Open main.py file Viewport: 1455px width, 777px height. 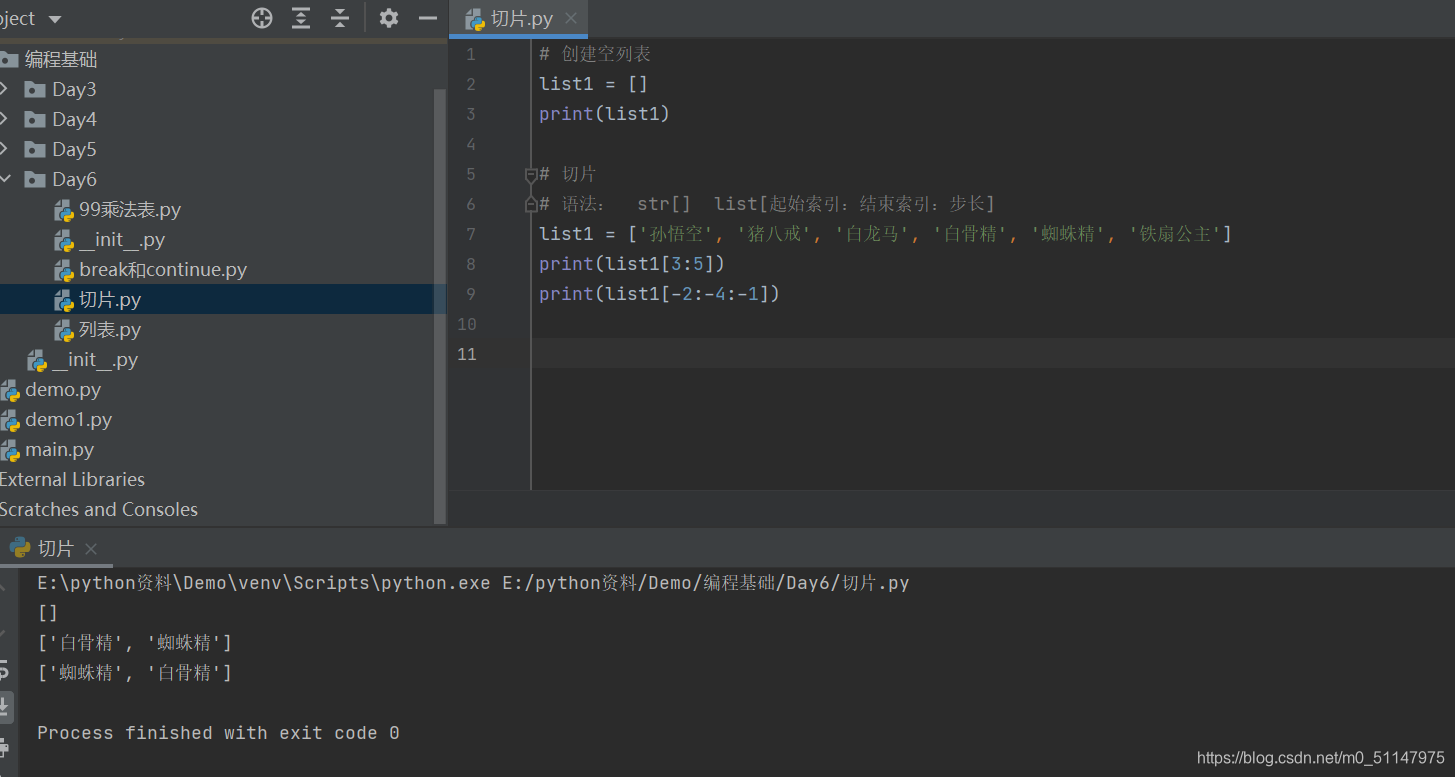(60, 449)
